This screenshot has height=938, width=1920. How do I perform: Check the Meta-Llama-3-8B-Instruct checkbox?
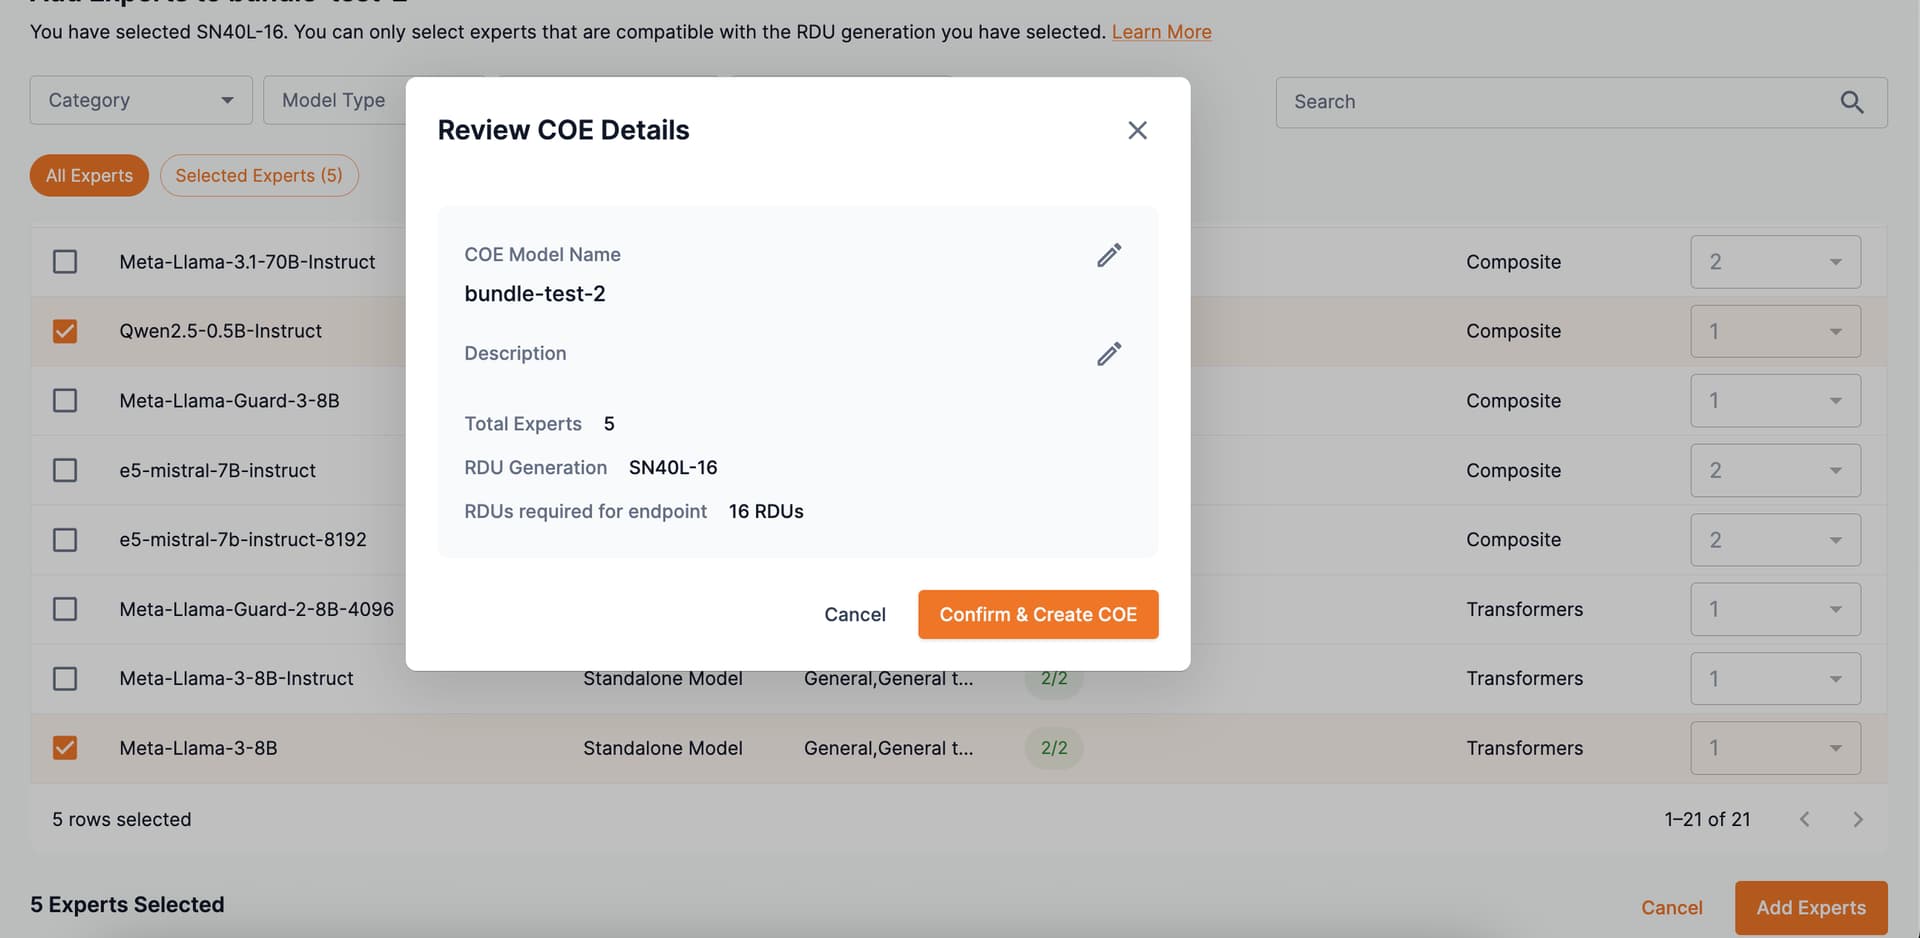click(65, 679)
